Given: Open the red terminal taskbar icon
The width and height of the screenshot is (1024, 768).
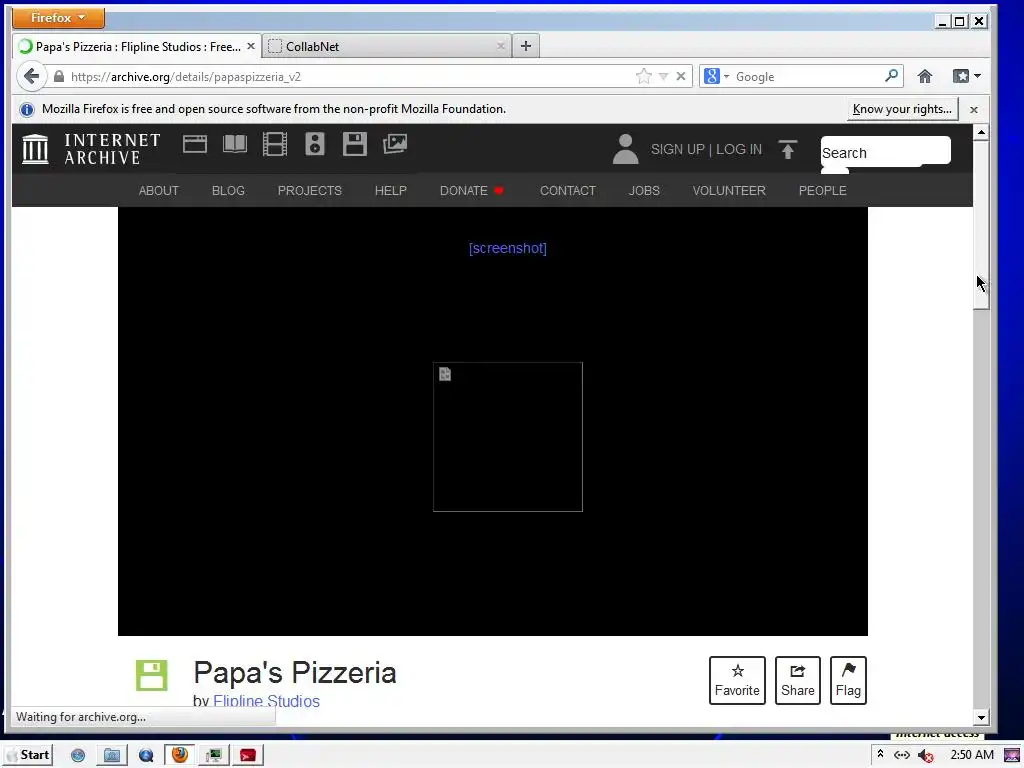Looking at the screenshot, I should tap(248, 755).
